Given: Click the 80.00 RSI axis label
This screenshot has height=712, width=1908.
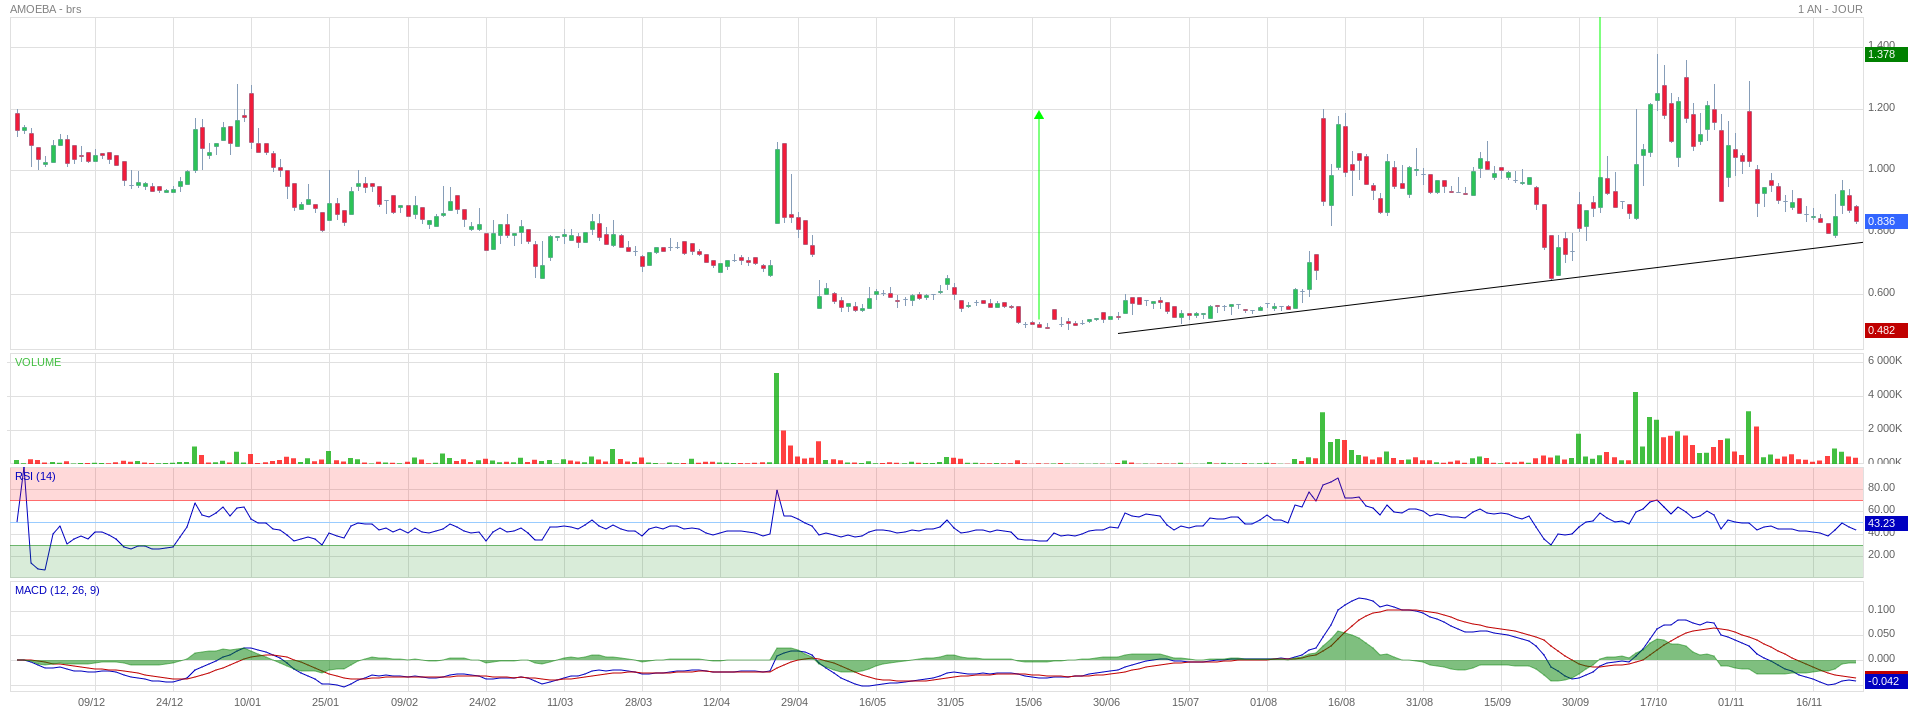Looking at the screenshot, I should [x=1881, y=487].
